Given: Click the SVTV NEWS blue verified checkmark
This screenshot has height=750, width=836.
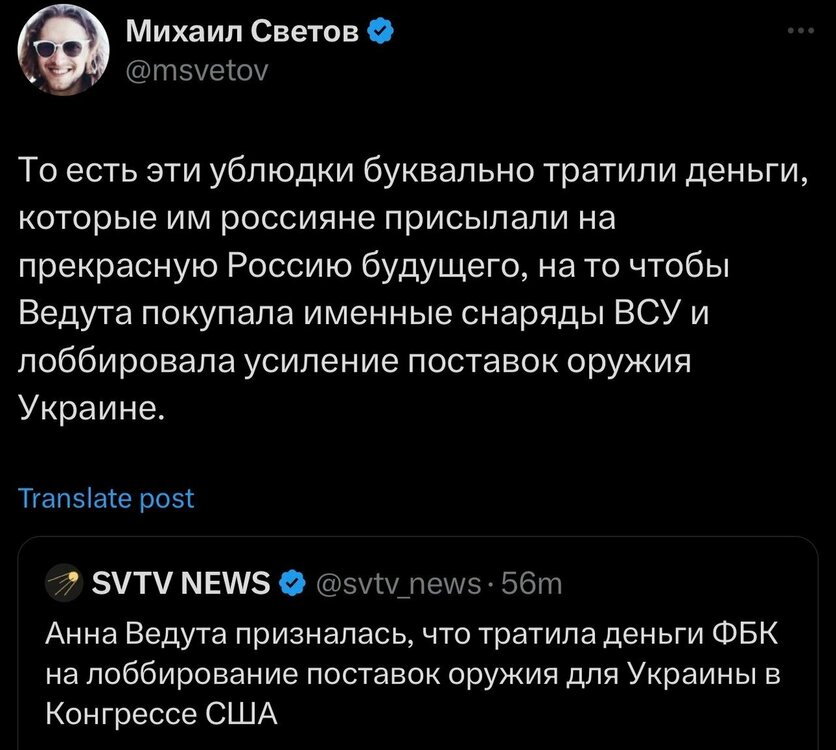Looking at the screenshot, I should (x=290, y=582).
